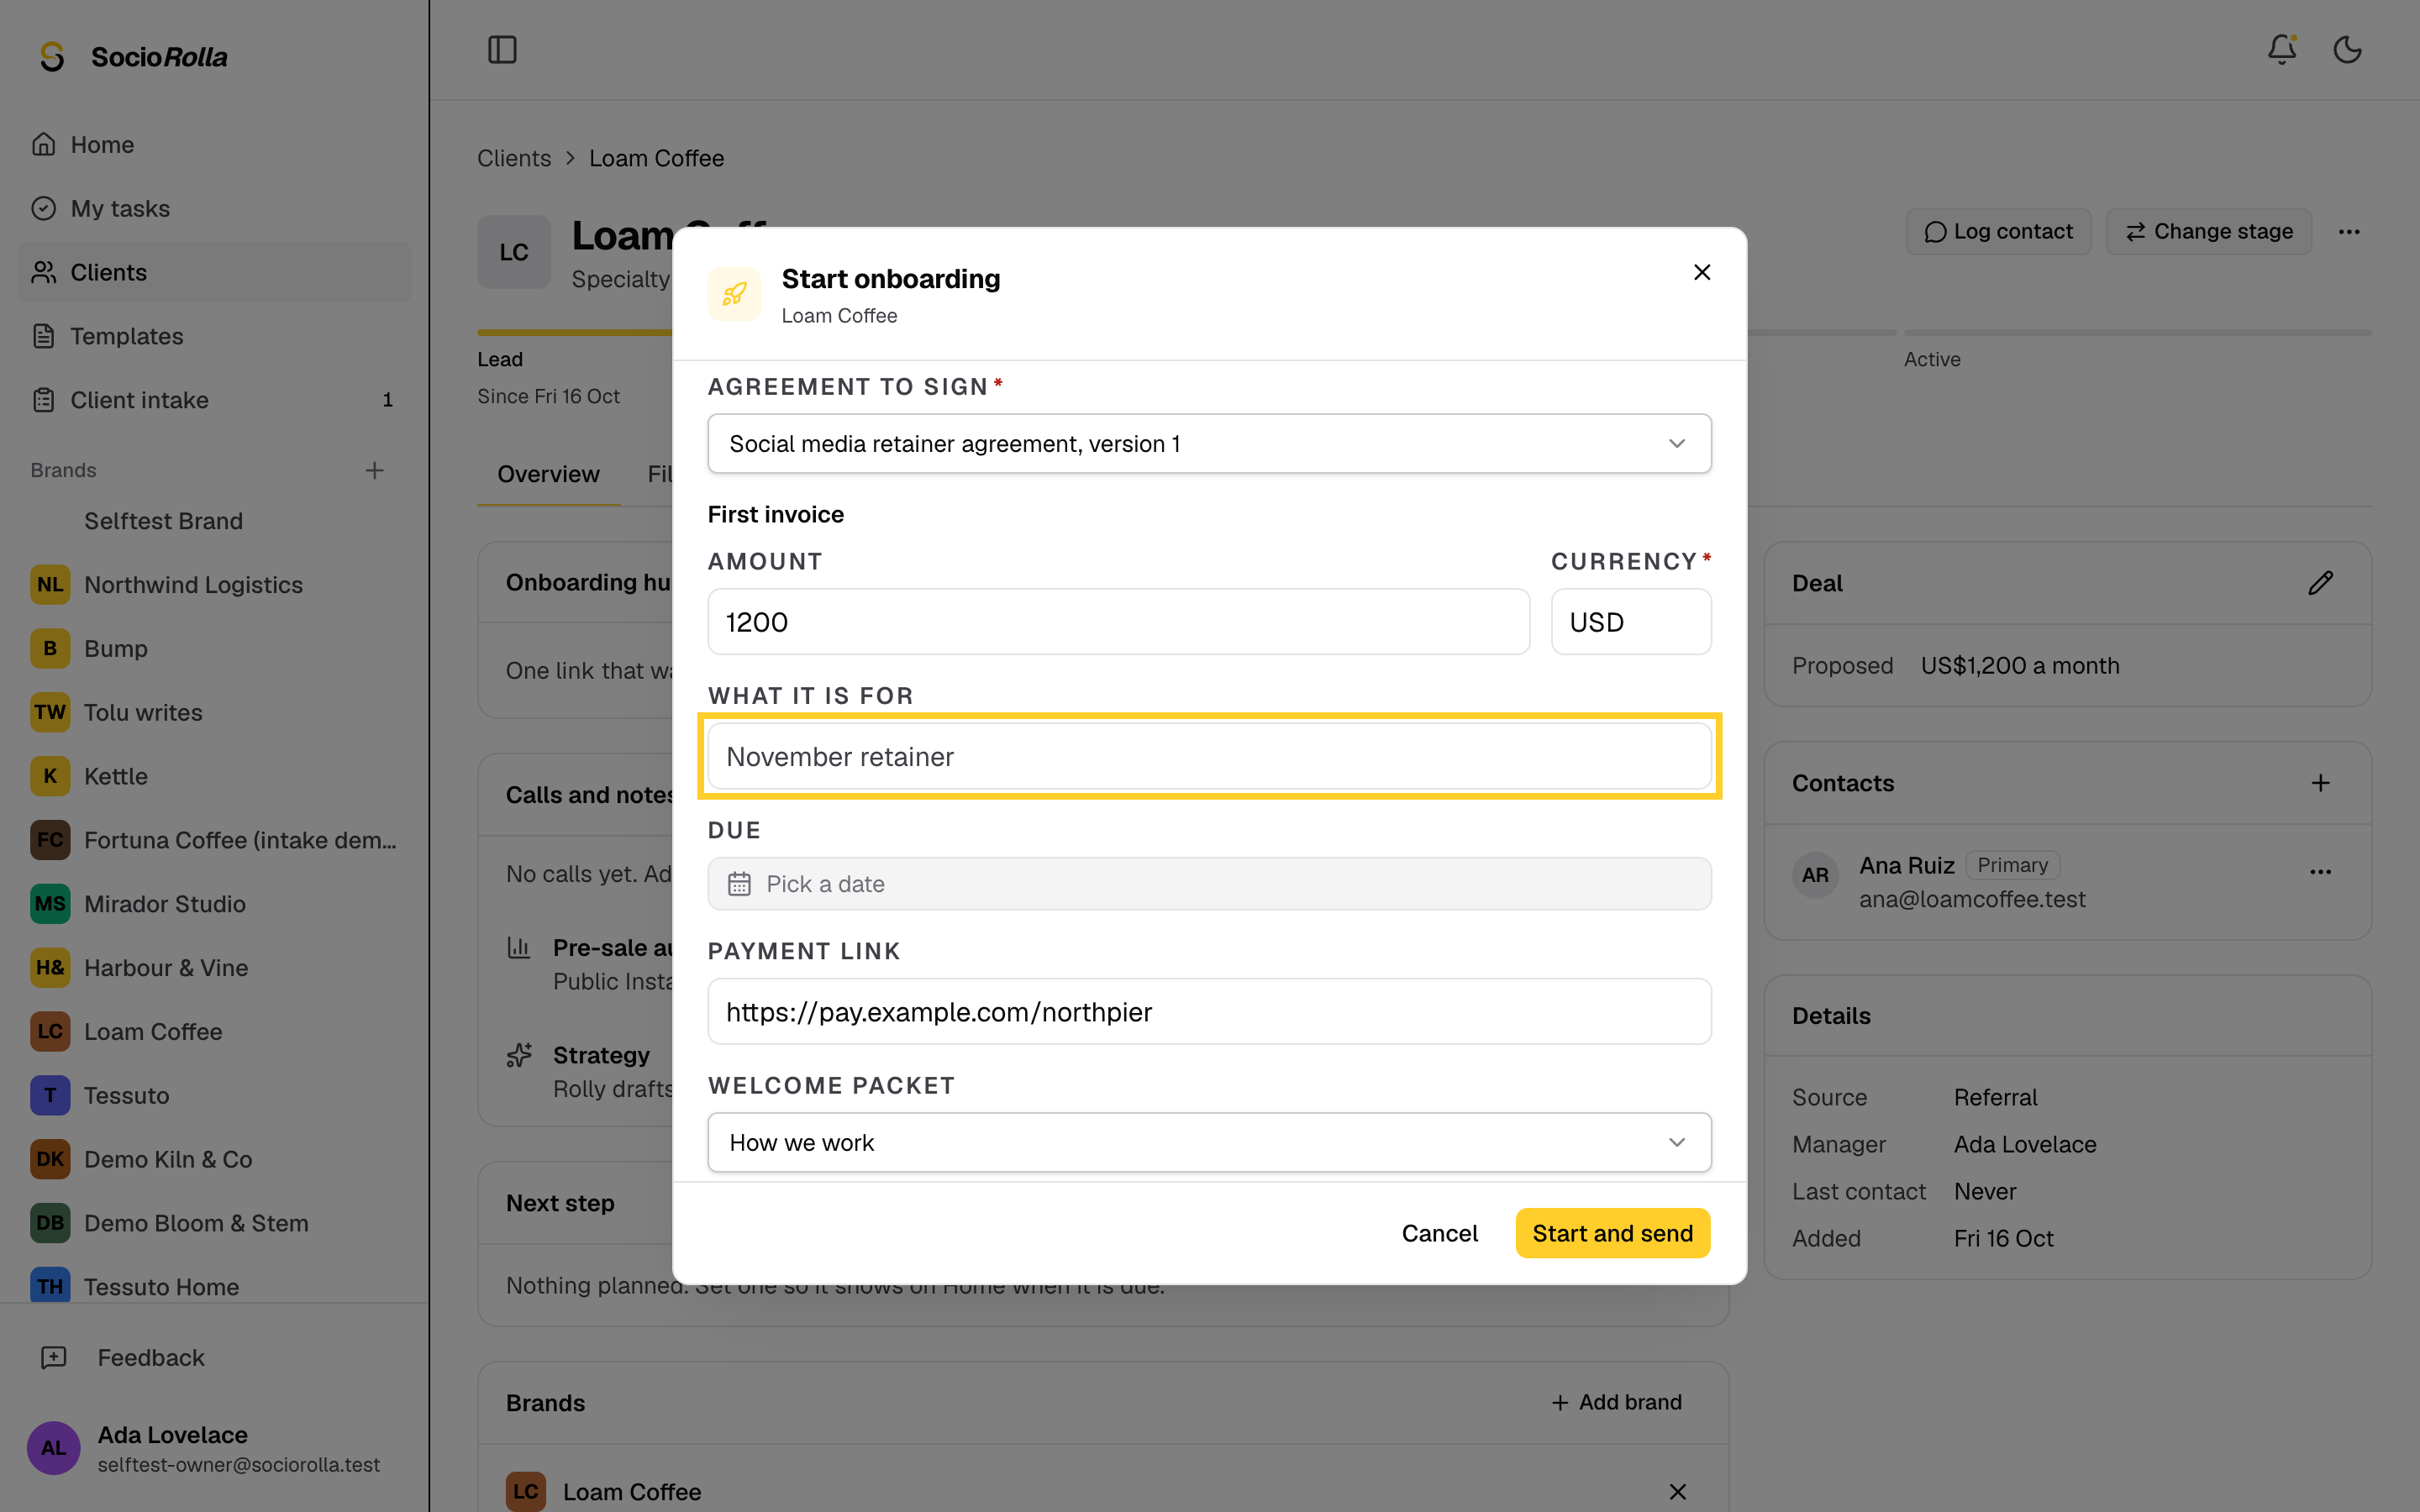The width and height of the screenshot is (2420, 1512).
Task: Toggle the sidebar panel icon
Action: [502, 49]
